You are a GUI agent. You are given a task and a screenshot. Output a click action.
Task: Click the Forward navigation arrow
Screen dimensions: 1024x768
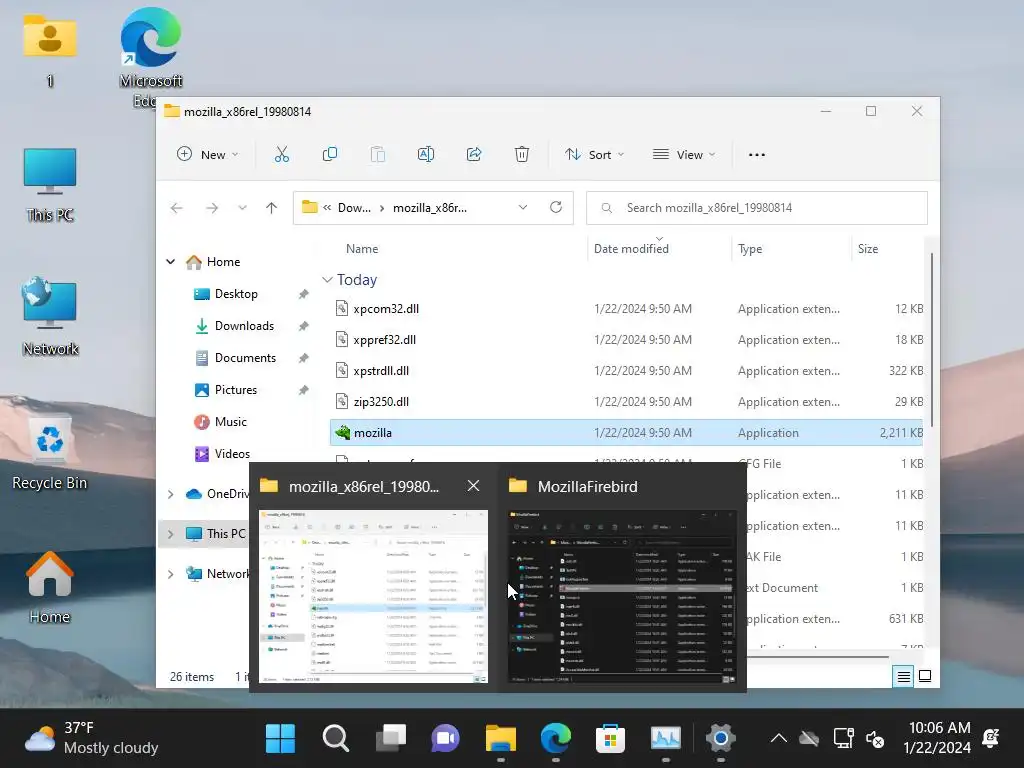click(x=212, y=208)
